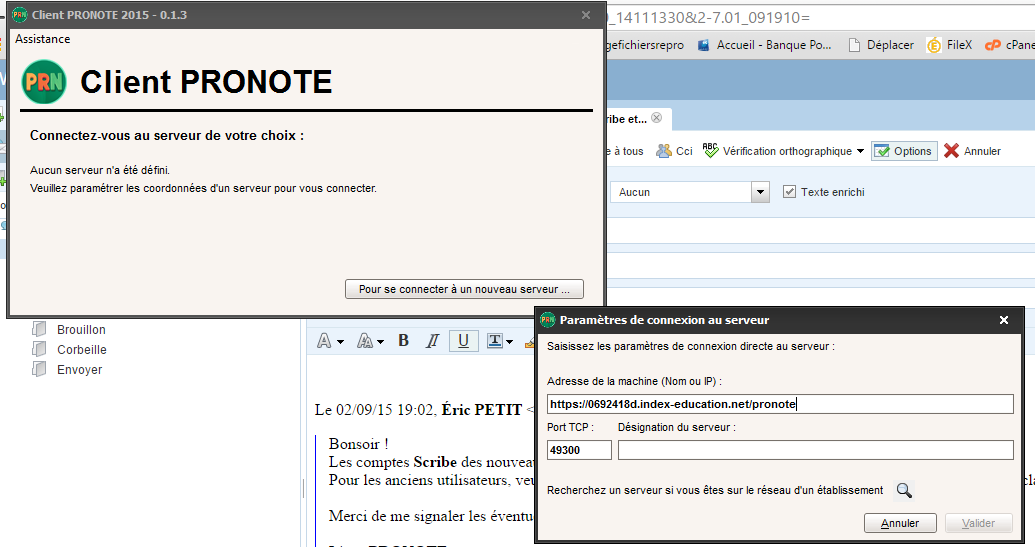Click Pour se connecter à un nouveau serveur
This screenshot has height=547, width=1035.
click(464, 289)
